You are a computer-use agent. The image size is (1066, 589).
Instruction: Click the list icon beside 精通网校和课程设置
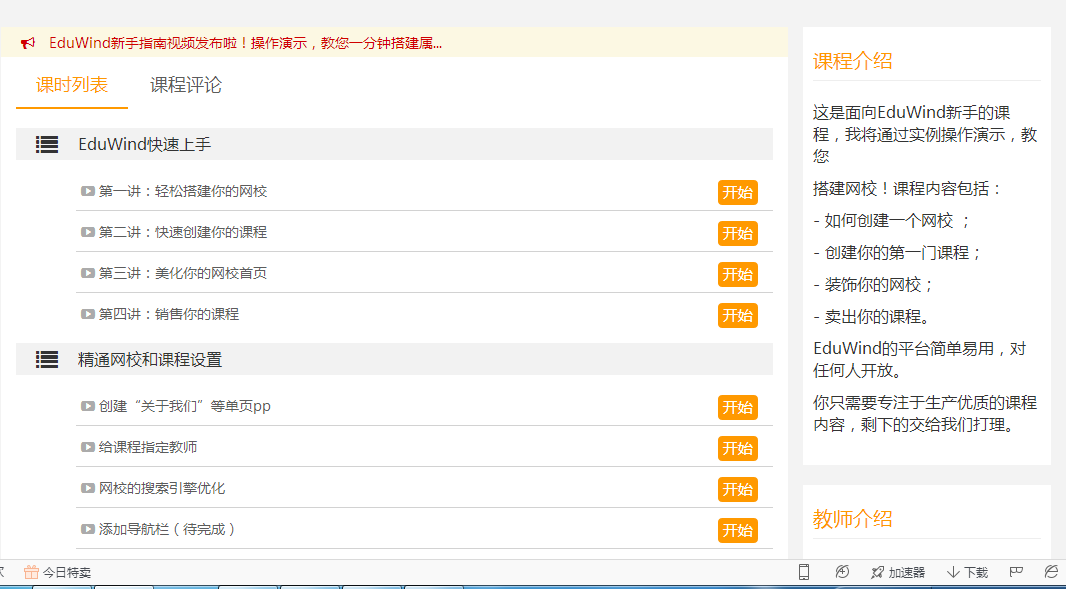[47, 360]
